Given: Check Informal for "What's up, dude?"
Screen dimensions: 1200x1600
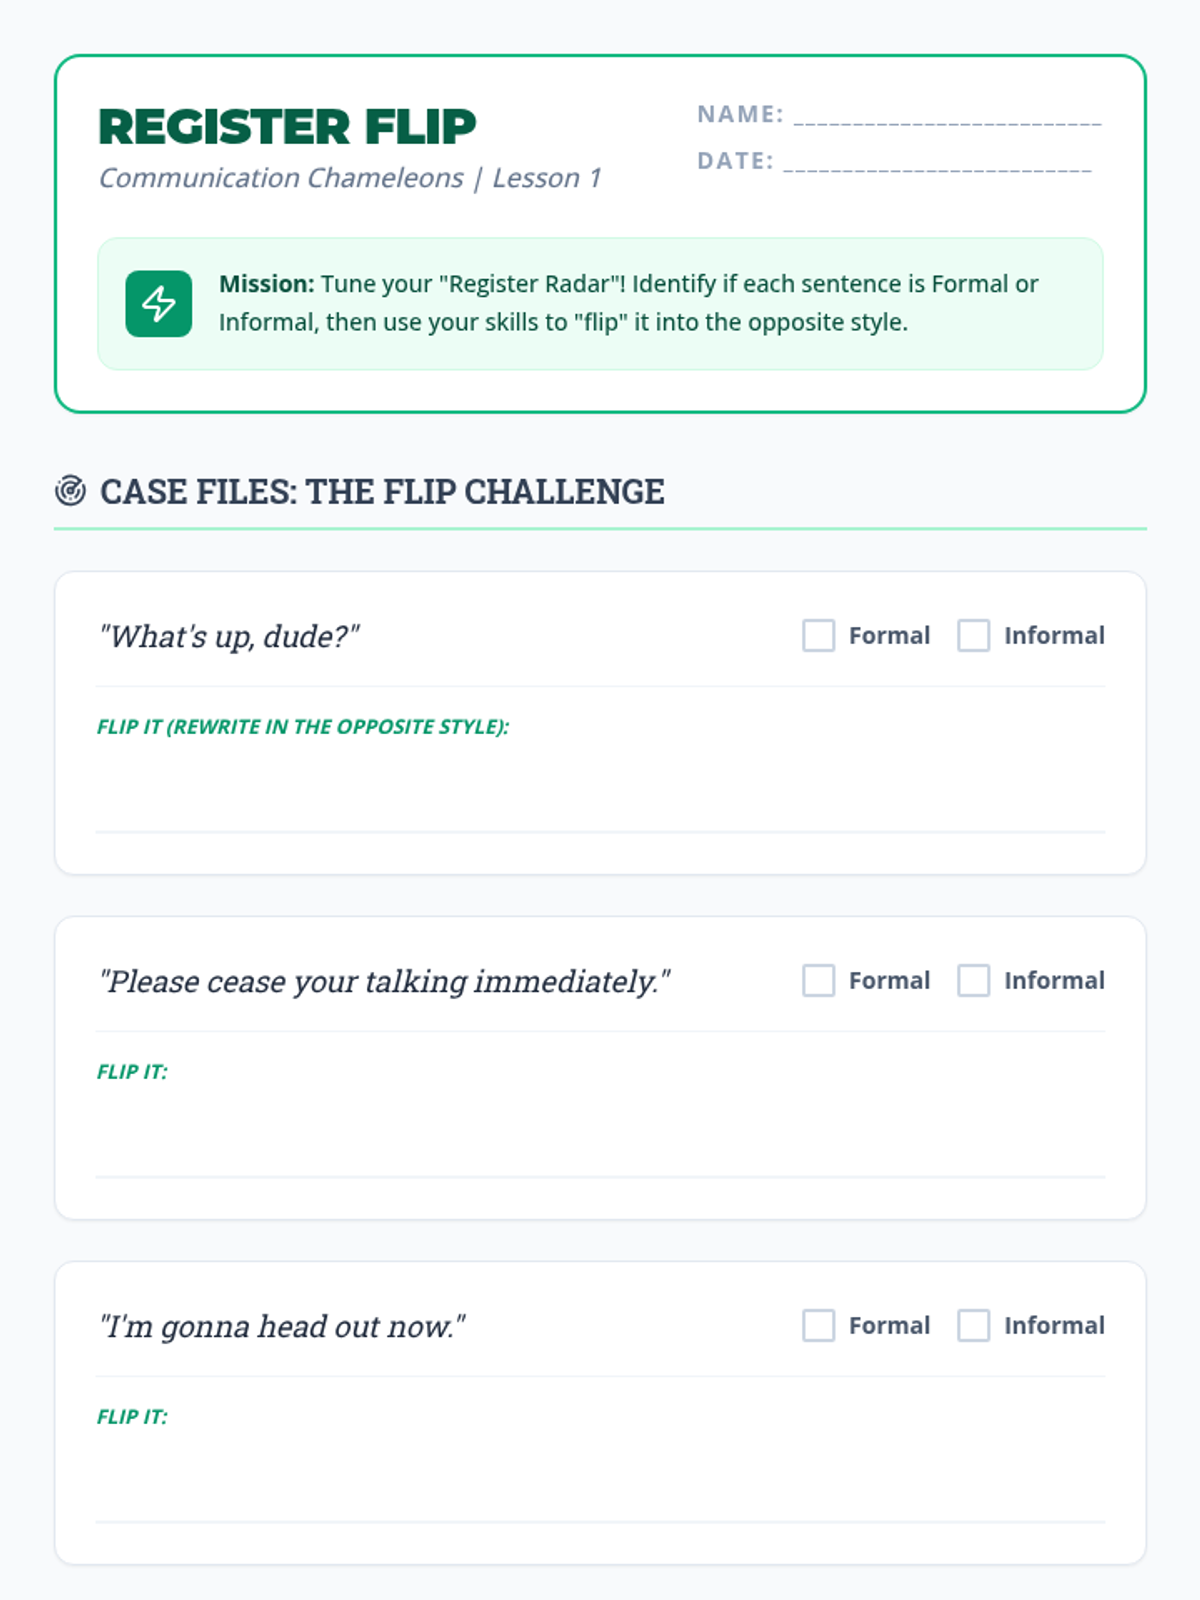Looking at the screenshot, I should pos(973,635).
